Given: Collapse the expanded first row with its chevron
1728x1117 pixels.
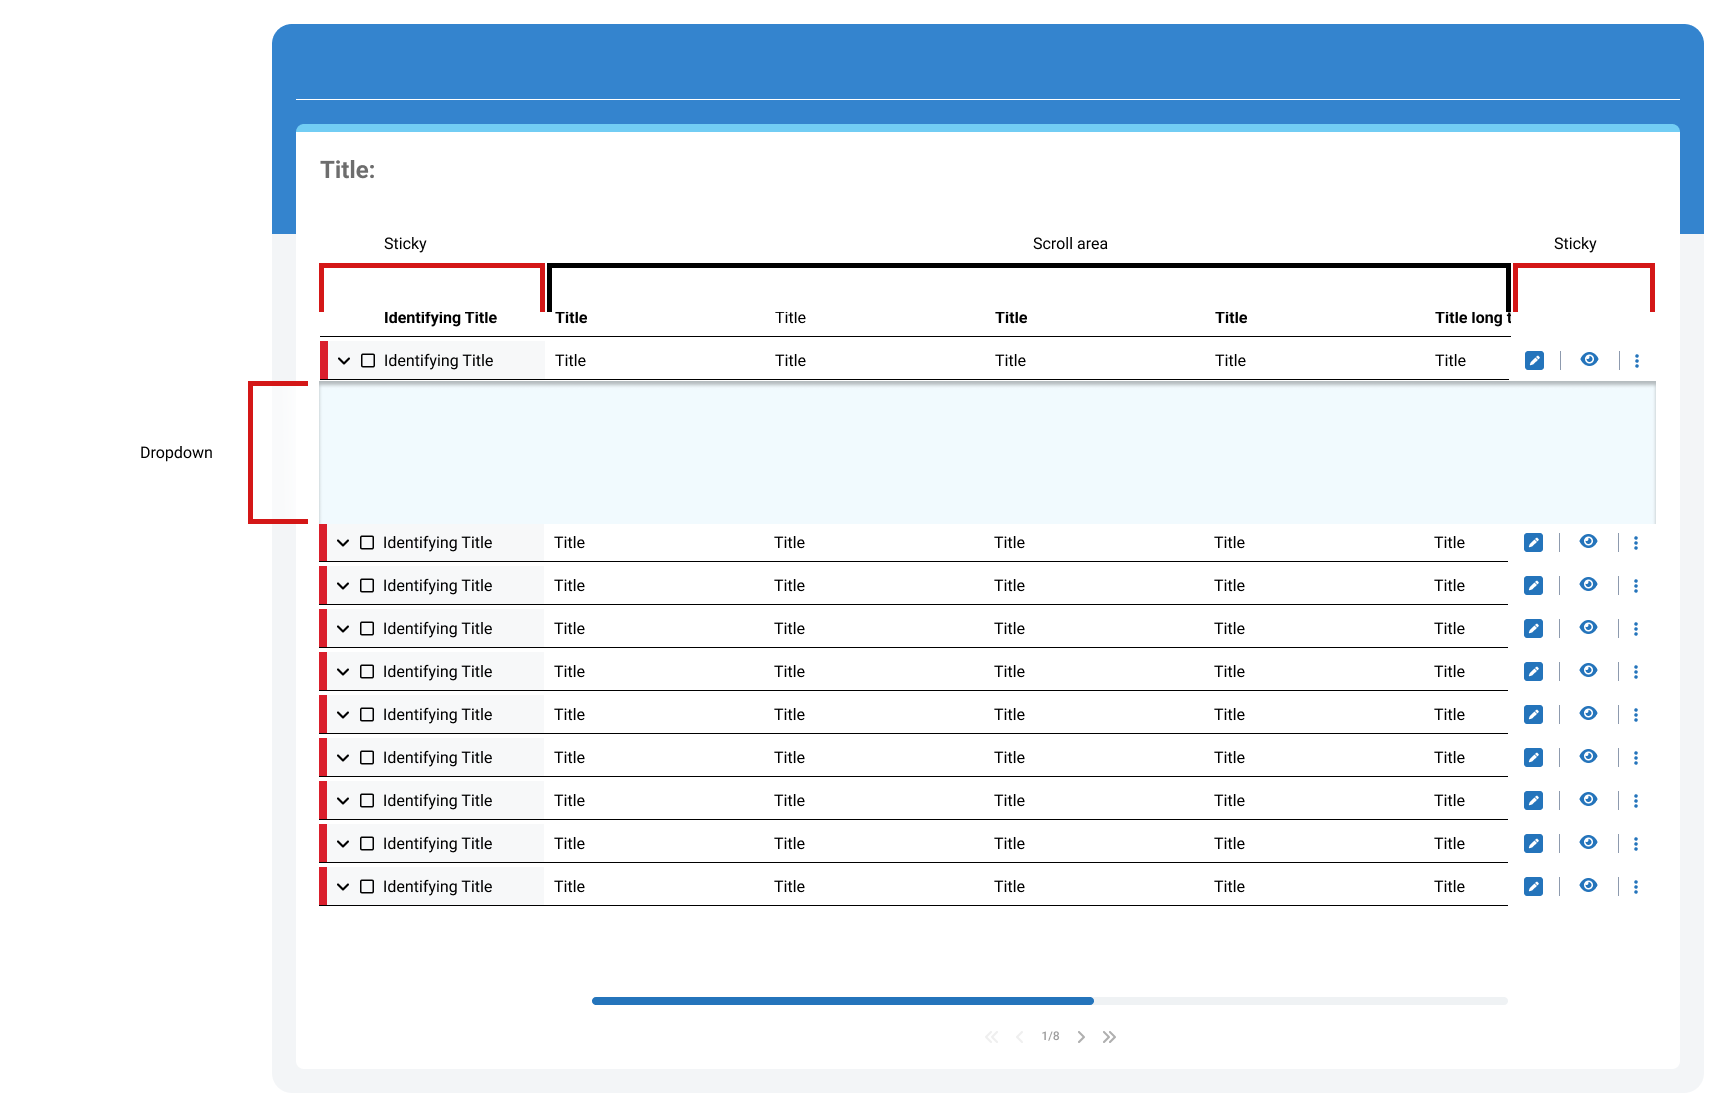Looking at the screenshot, I should click(344, 361).
